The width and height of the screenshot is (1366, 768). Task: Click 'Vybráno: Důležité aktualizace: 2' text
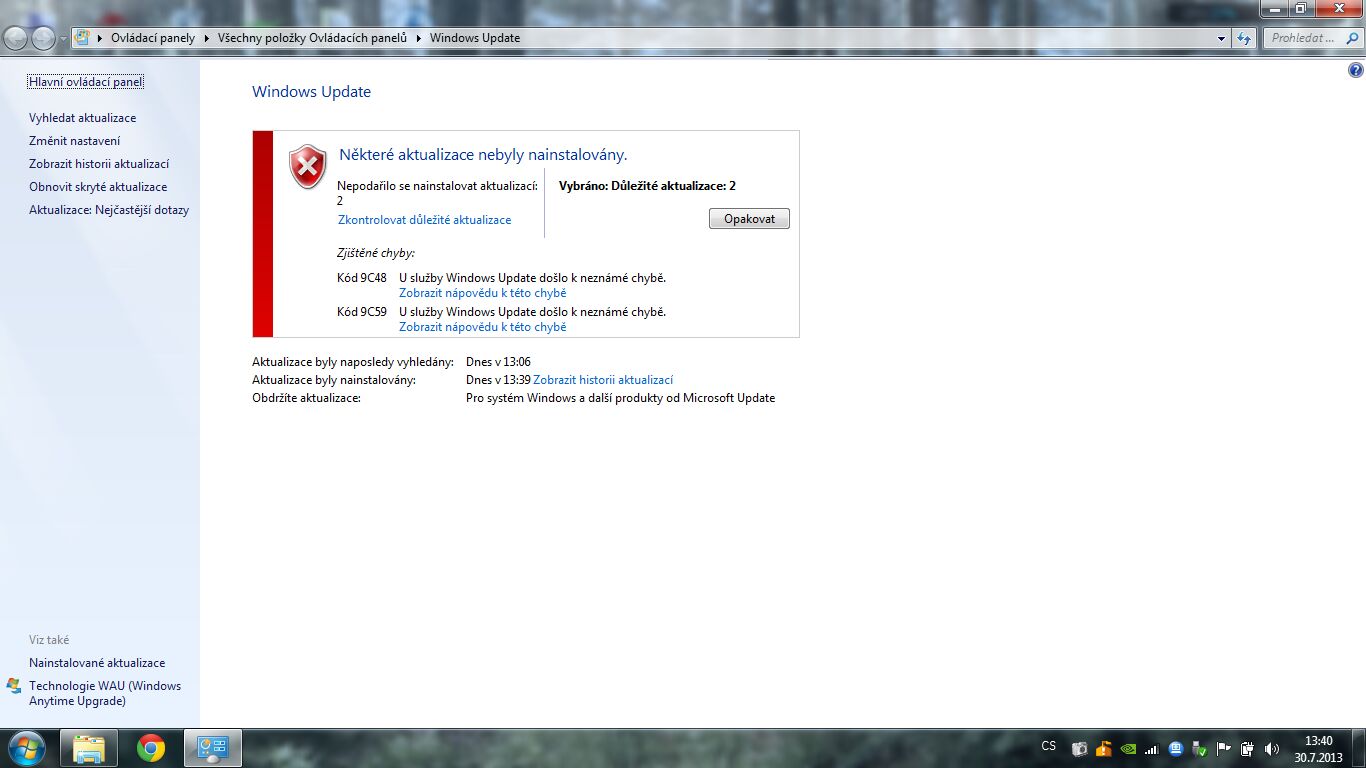647,186
